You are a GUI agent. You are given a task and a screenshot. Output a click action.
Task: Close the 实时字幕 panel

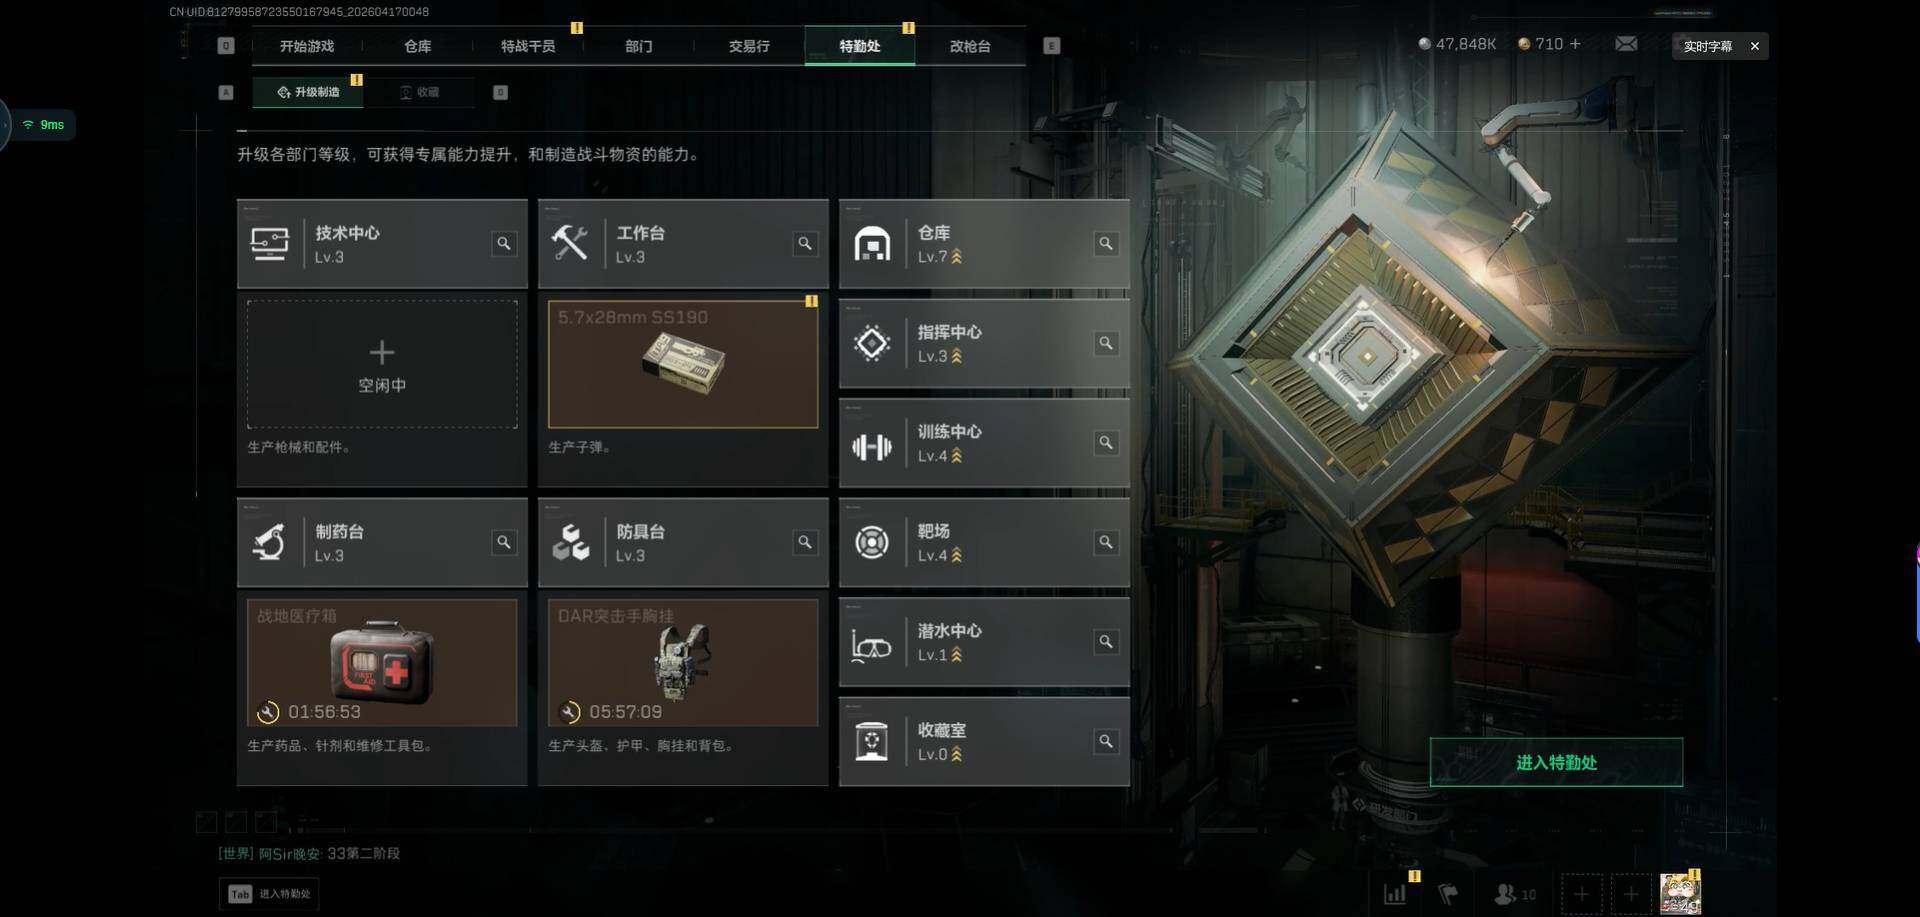click(1754, 46)
